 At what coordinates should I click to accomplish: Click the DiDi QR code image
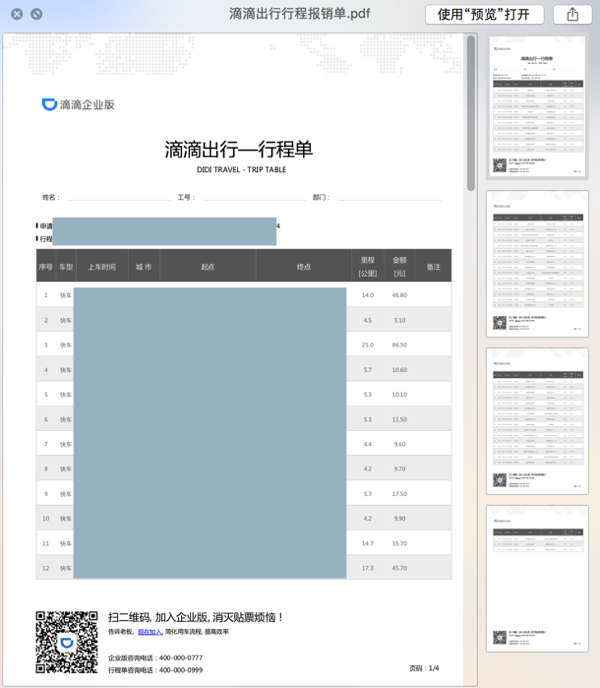67,642
